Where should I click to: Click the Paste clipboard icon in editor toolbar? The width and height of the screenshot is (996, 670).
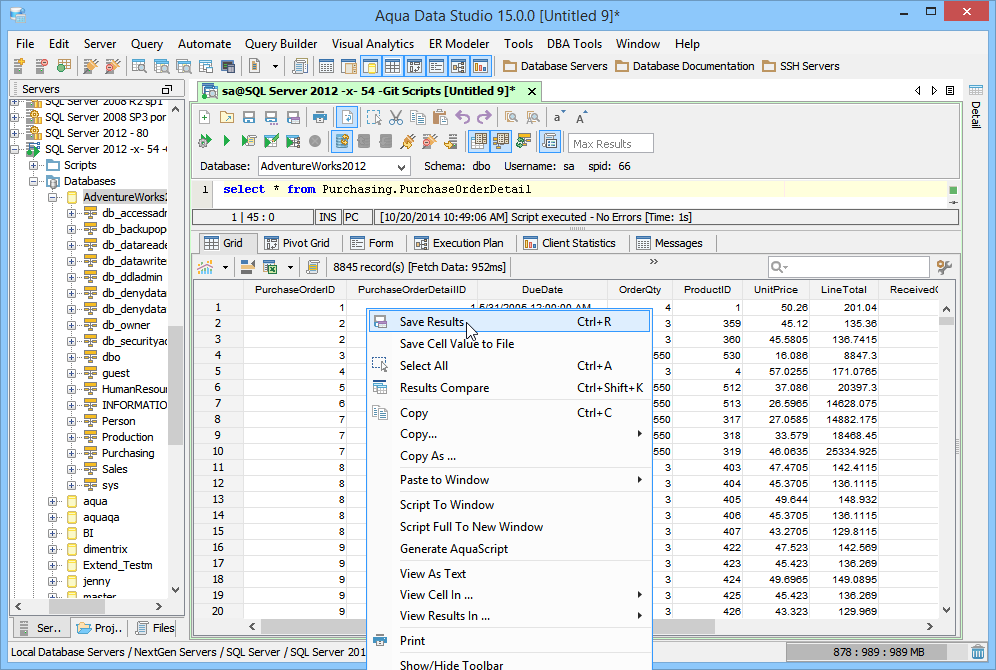(x=440, y=117)
